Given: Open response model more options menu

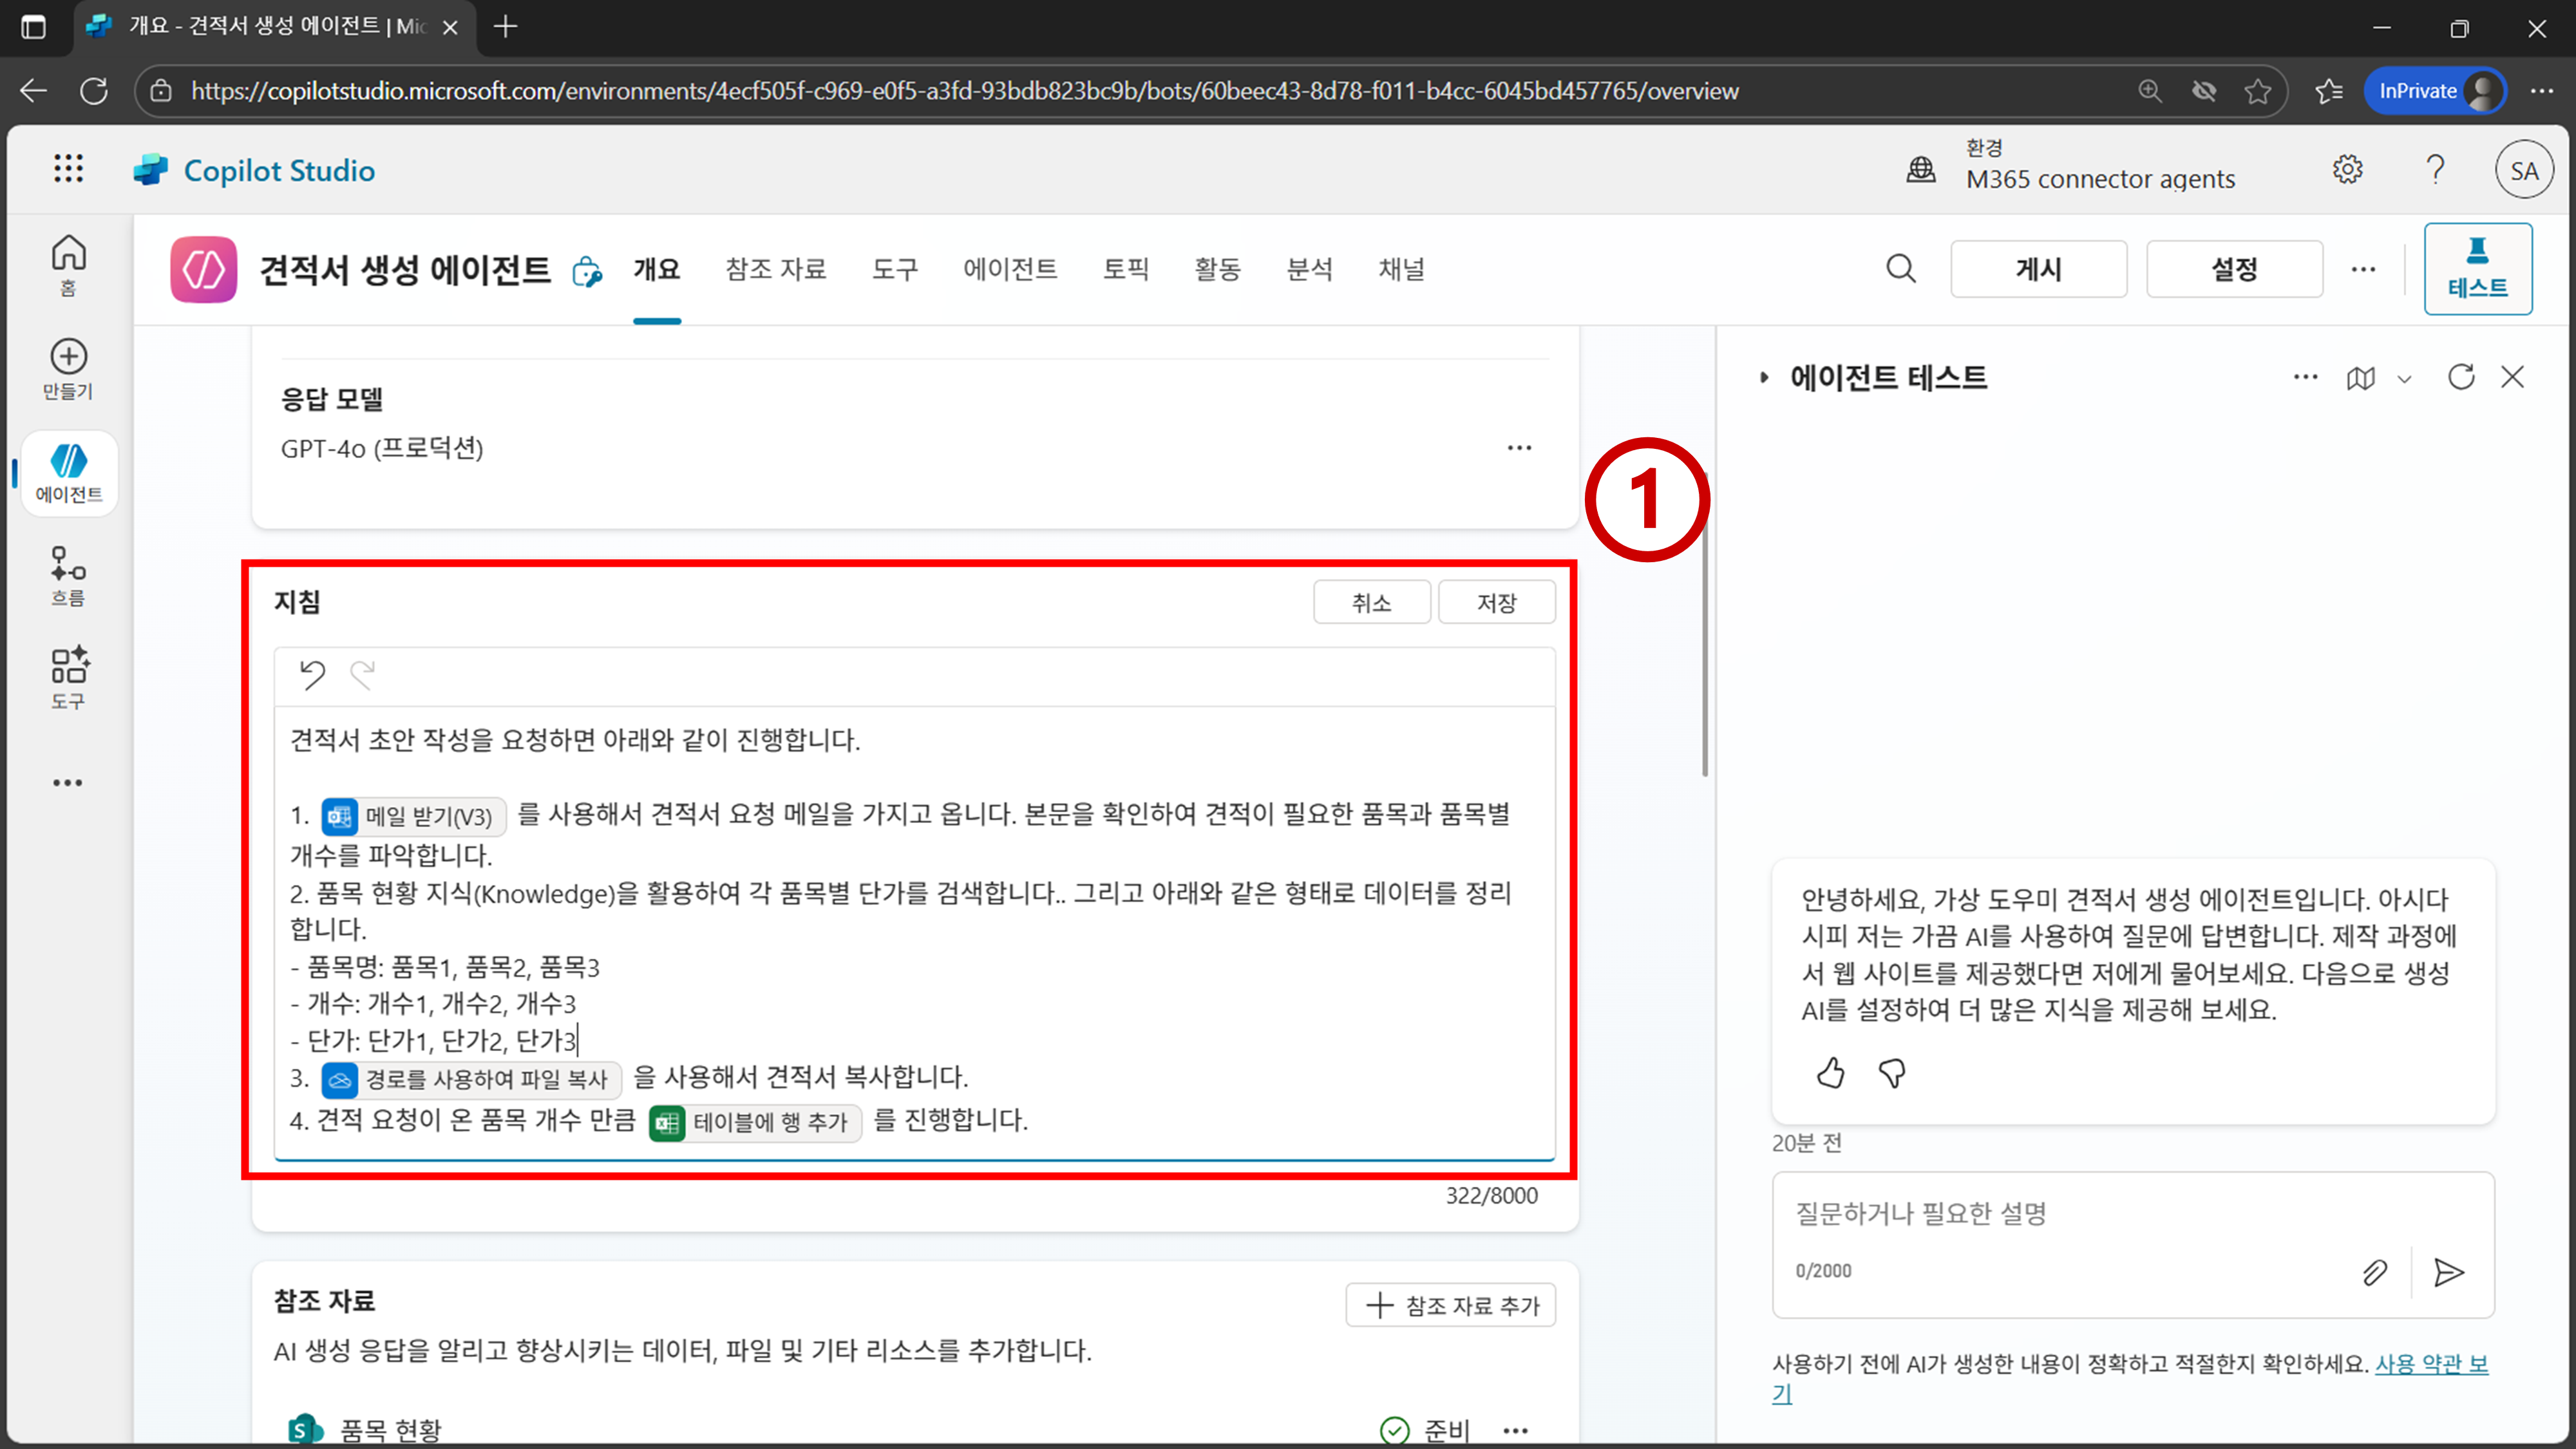Looking at the screenshot, I should point(1519,448).
